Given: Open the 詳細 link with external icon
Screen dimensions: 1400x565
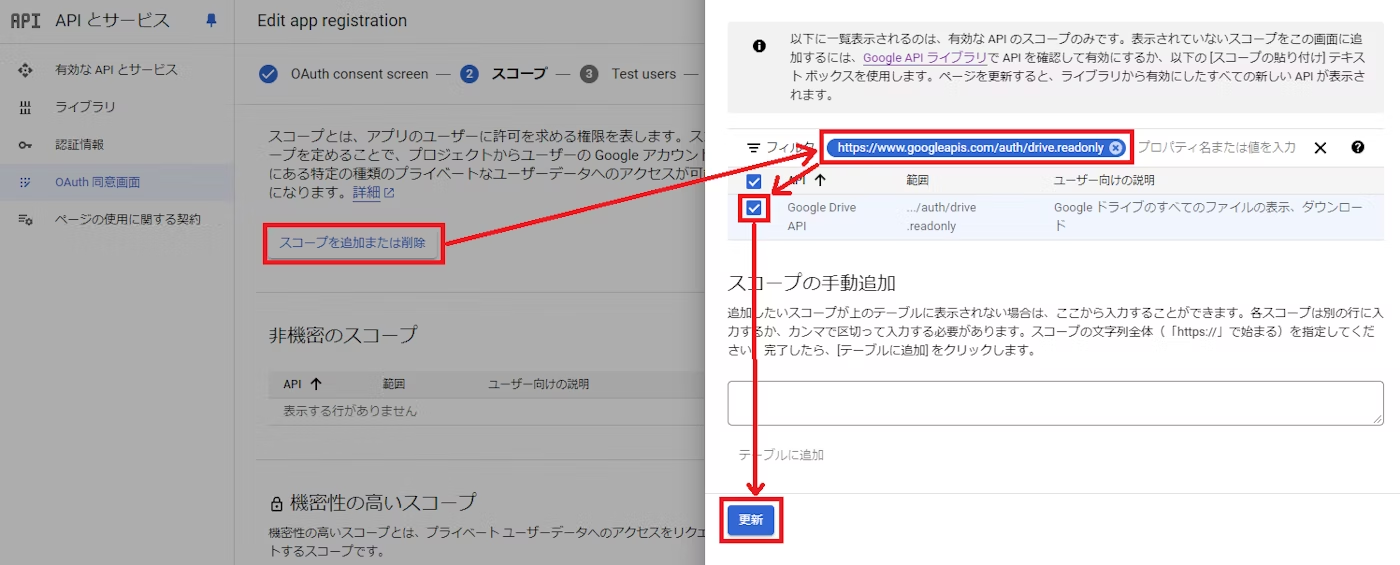Looking at the screenshot, I should click(x=373, y=192).
